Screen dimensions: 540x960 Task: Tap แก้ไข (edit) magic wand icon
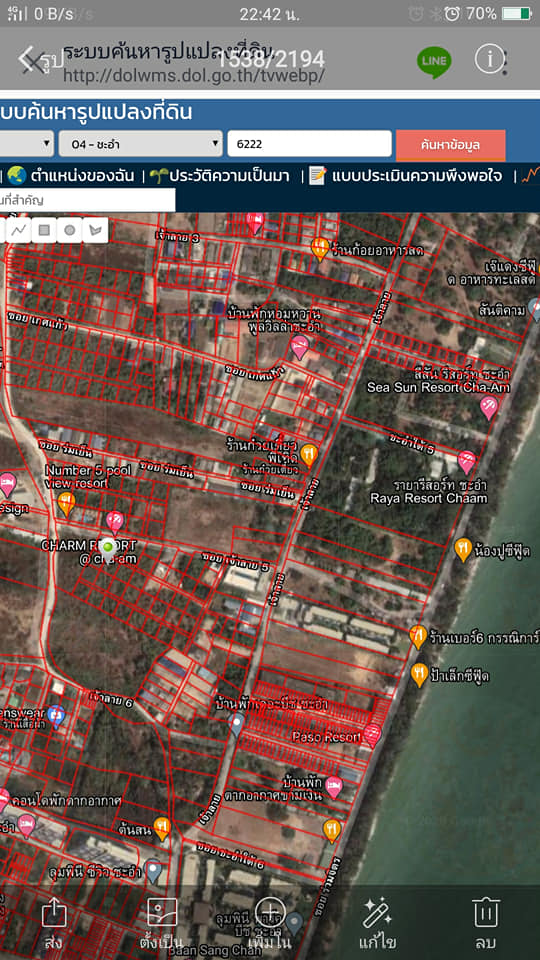(378, 913)
